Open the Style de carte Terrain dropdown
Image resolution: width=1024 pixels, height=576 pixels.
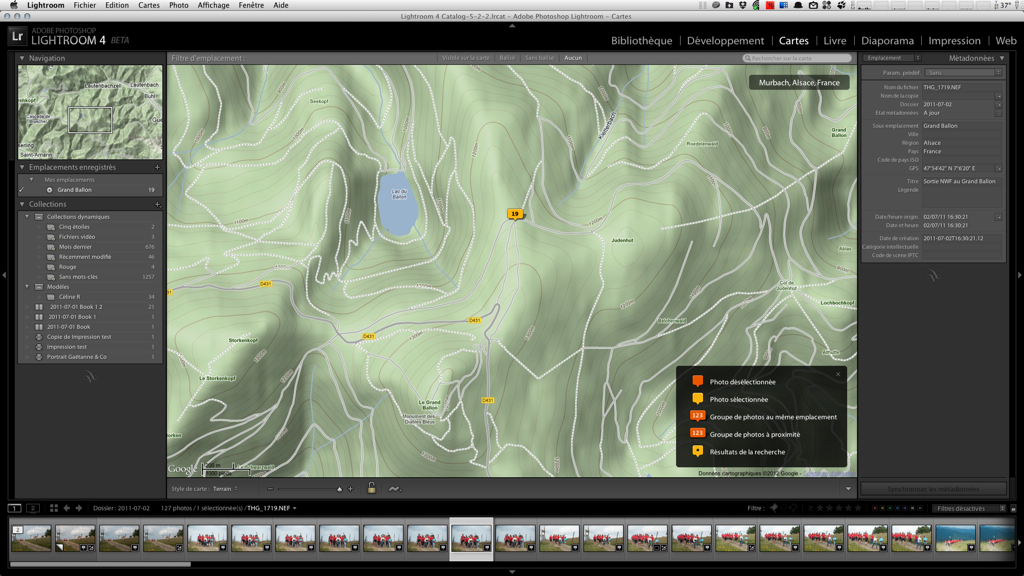coord(225,488)
